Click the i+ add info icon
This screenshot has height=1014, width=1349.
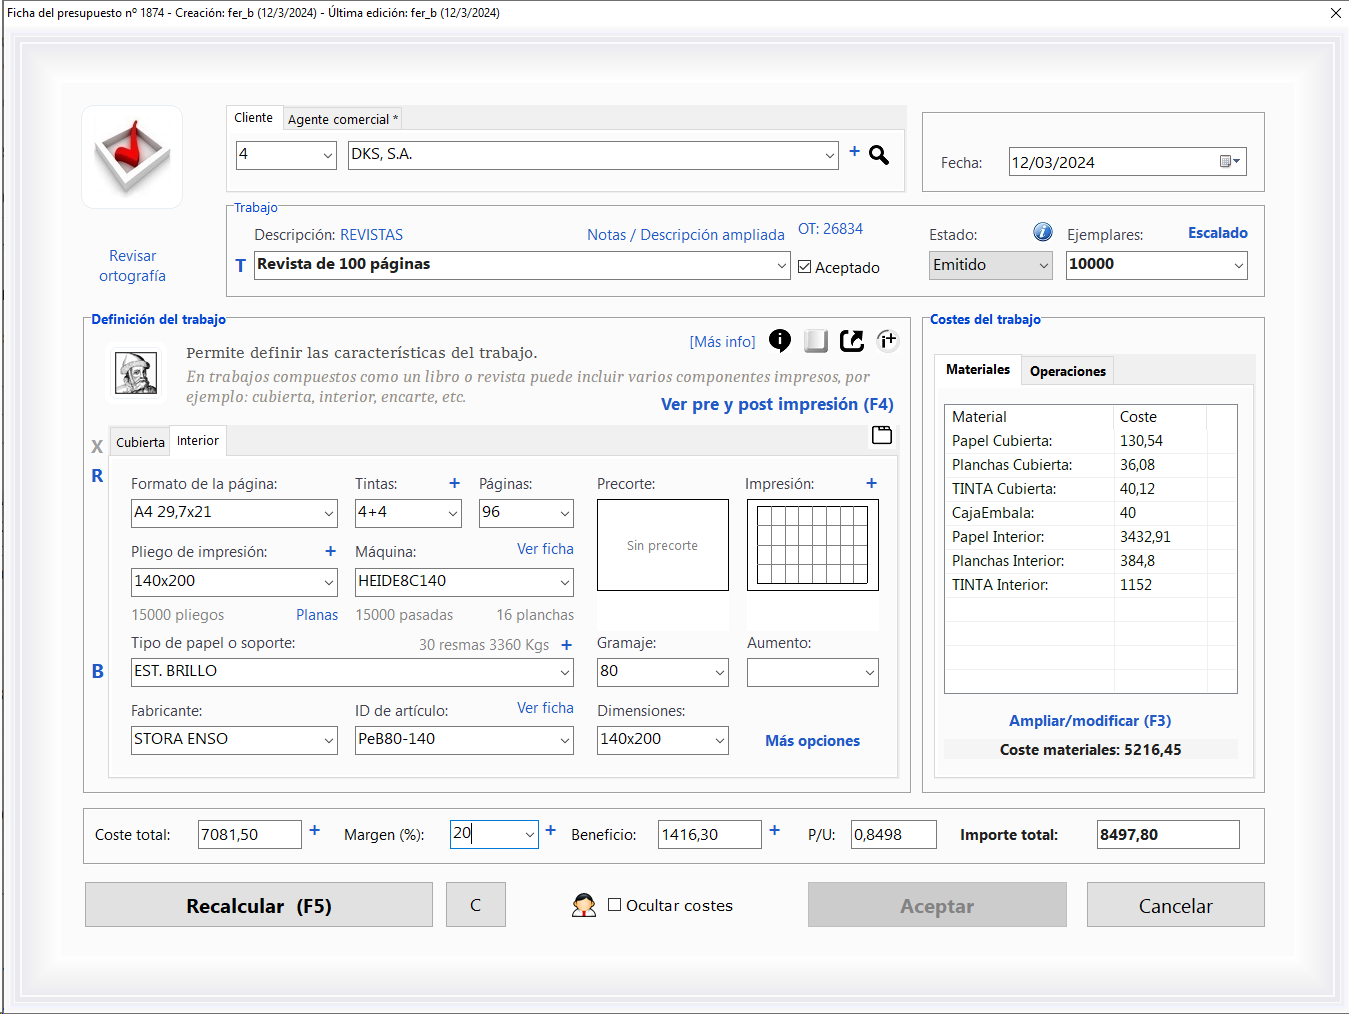[x=888, y=341]
